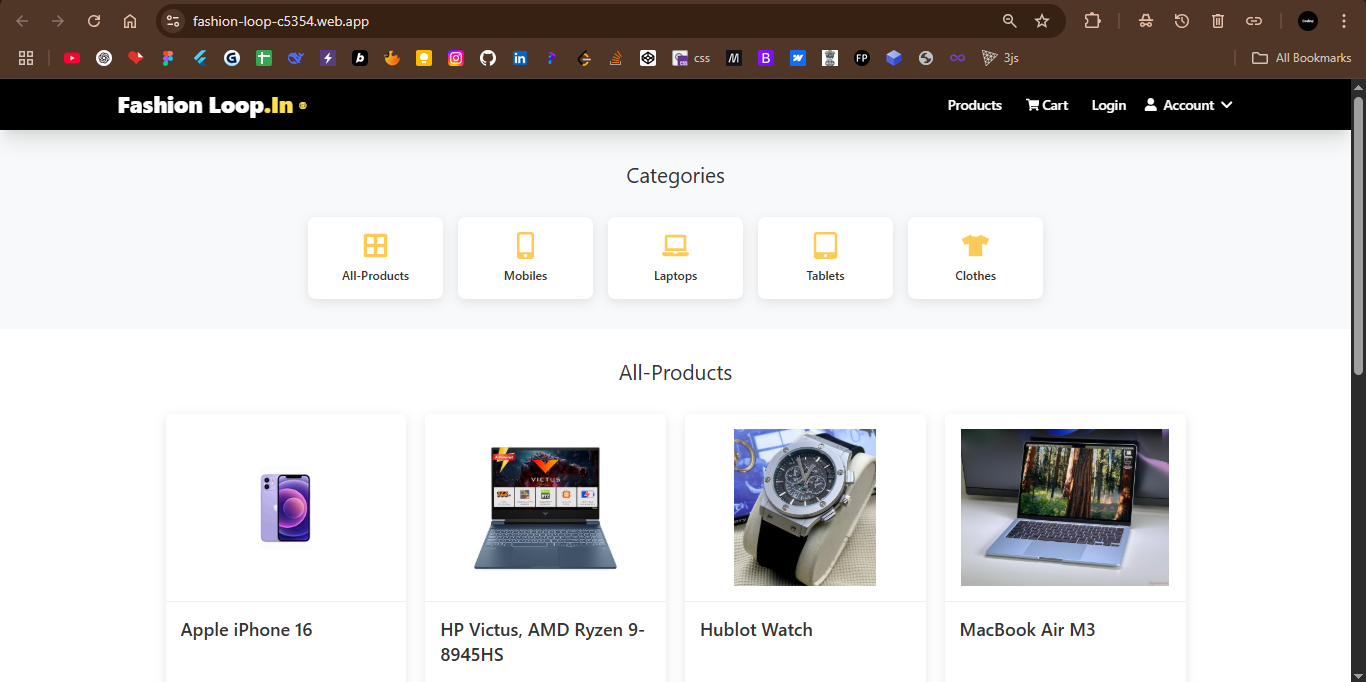Screen dimensions: 1366x682
Task: Open the ChatGPT bookmark
Action: (104, 58)
